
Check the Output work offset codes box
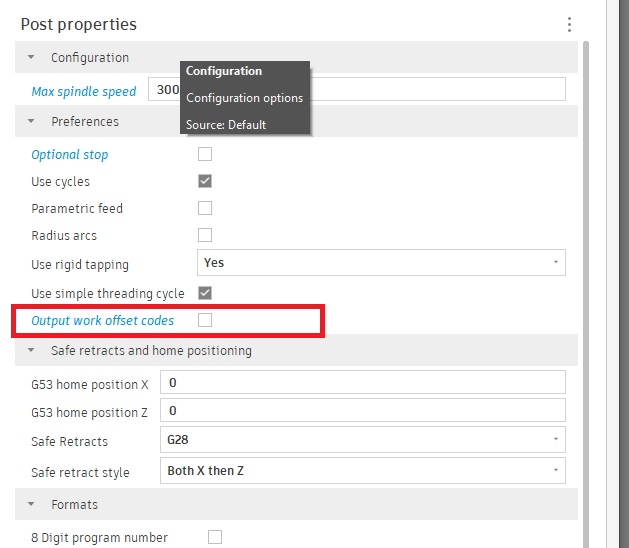pos(205,321)
